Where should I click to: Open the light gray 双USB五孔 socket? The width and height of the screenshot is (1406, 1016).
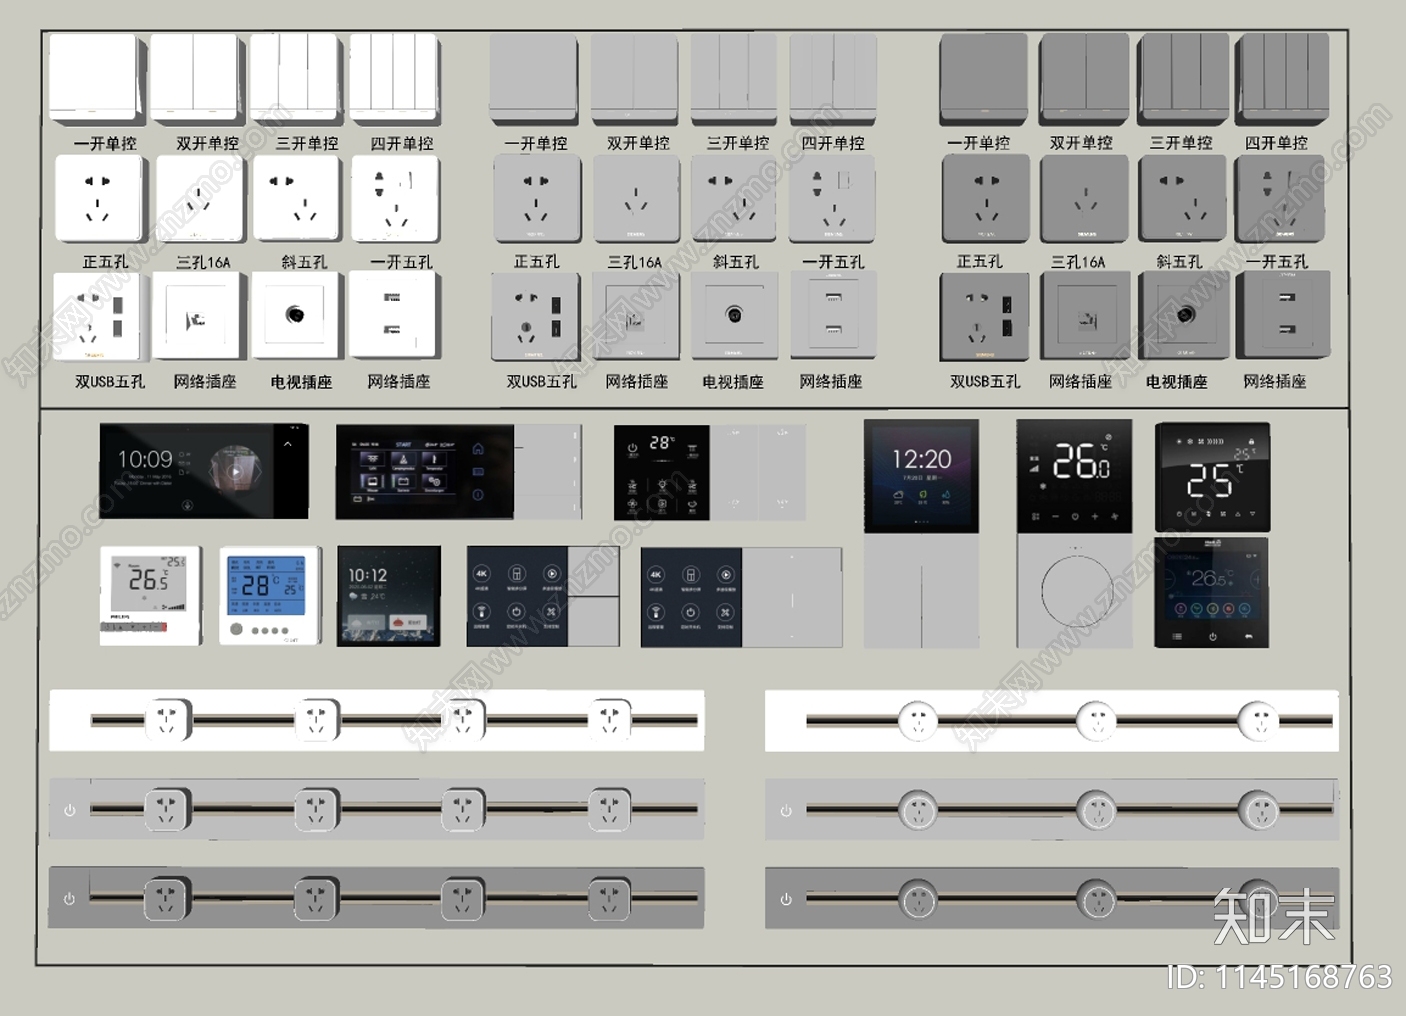(x=535, y=317)
